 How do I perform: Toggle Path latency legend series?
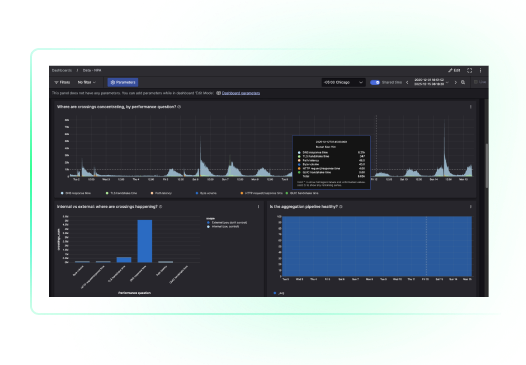161,193
